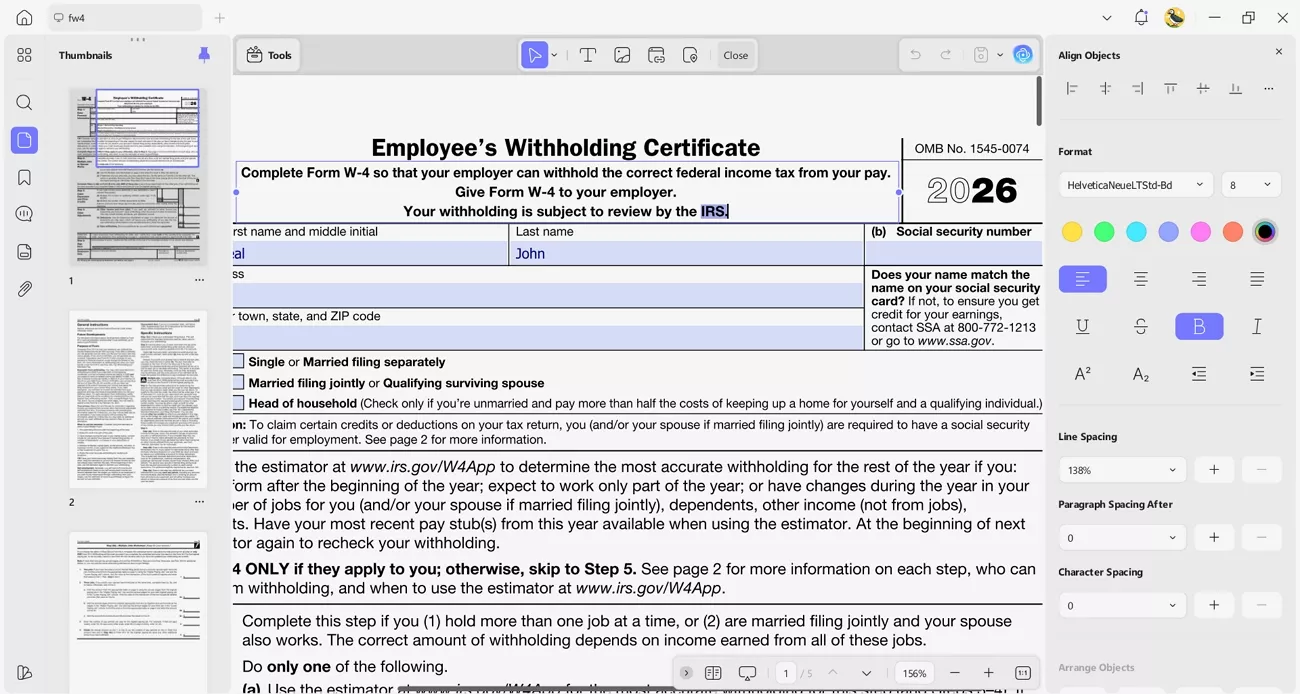Toggle Bold formatting button
The height and width of the screenshot is (694, 1300).
tap(1199, 326)
